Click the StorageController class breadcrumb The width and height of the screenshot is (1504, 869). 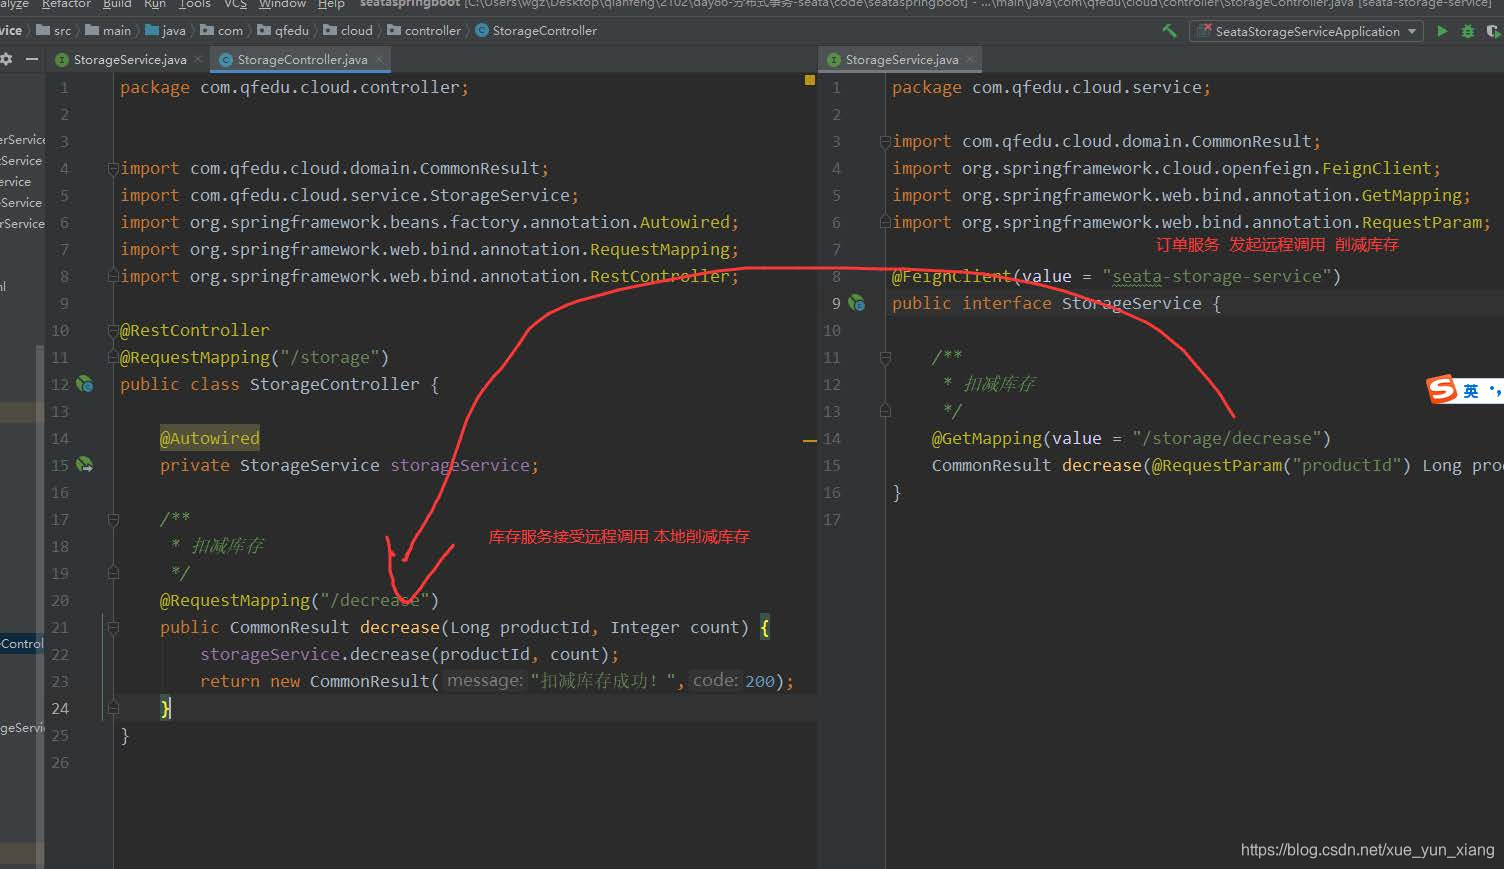536,31
